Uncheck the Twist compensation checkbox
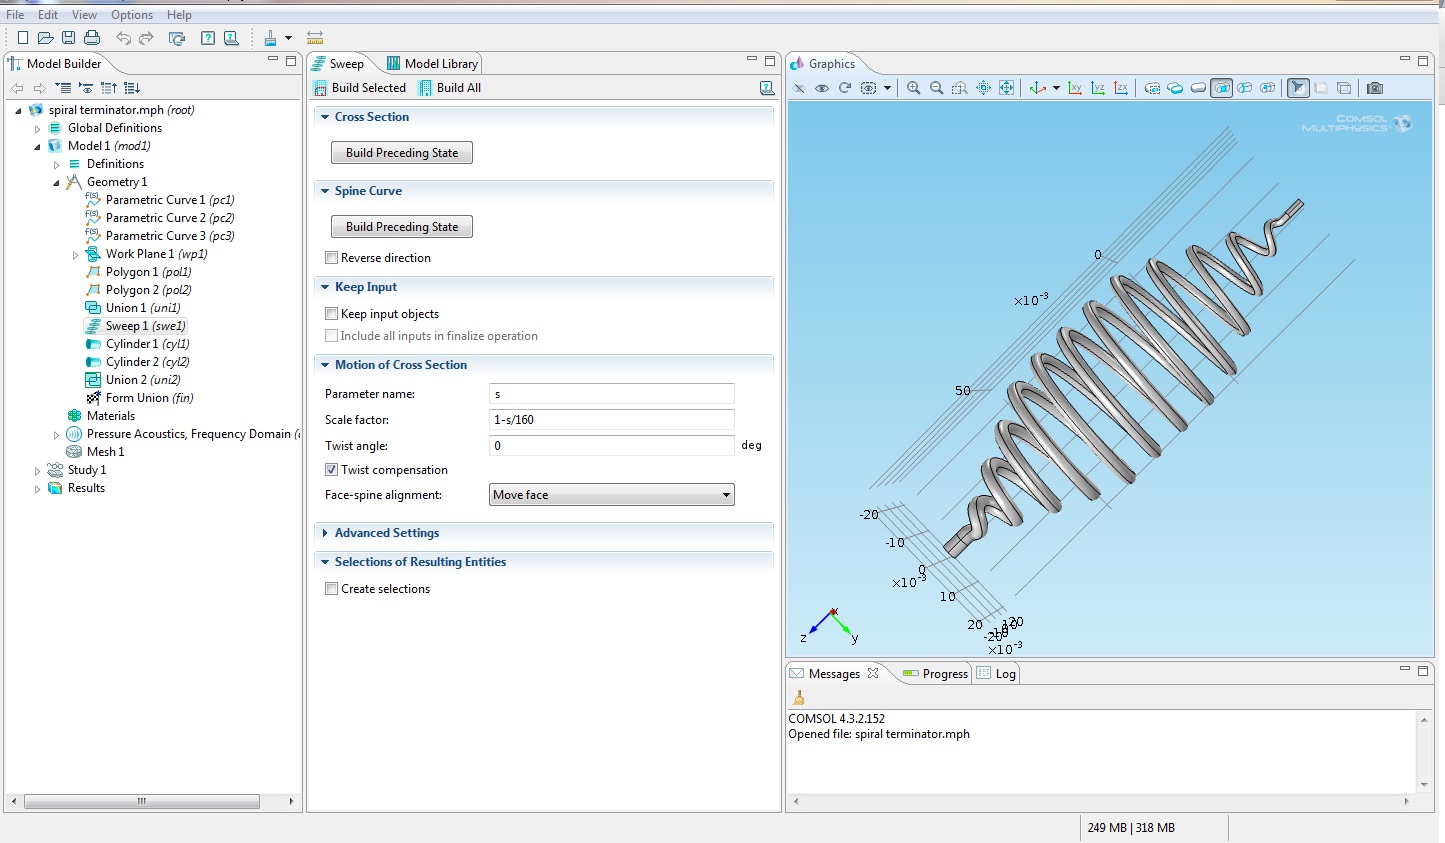Viewport: 1445px width, 843px height. coord(331,470)
